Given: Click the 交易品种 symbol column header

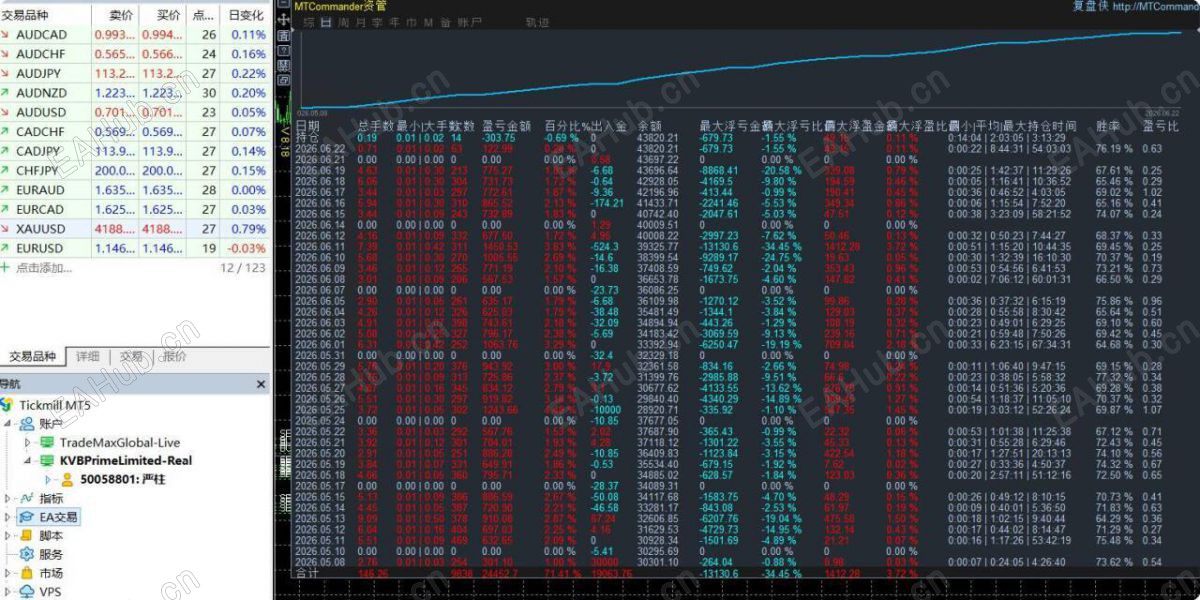Looking at the screenshot, I should (x=45, y=15).
